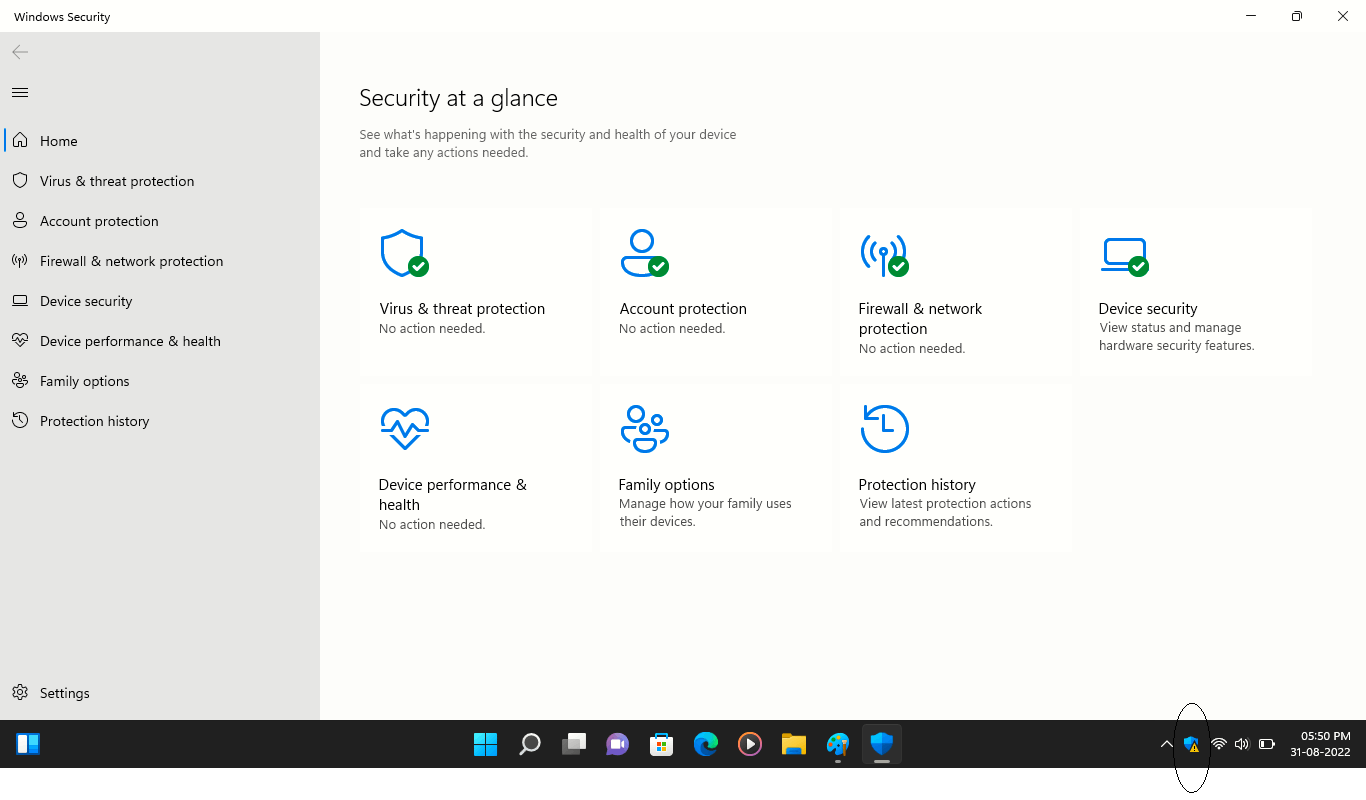This screenshot has width=1366, height=800.
Task: Open Settings at the bottom of sidebar
Action: tap(160, 693)
